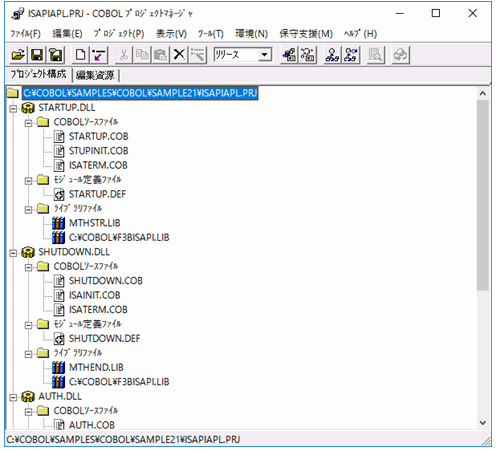Select the STARTUP.DLL gear icon
Image resolution: width=496 pixels, height=451 pixels.
click(x=28, y=108)
